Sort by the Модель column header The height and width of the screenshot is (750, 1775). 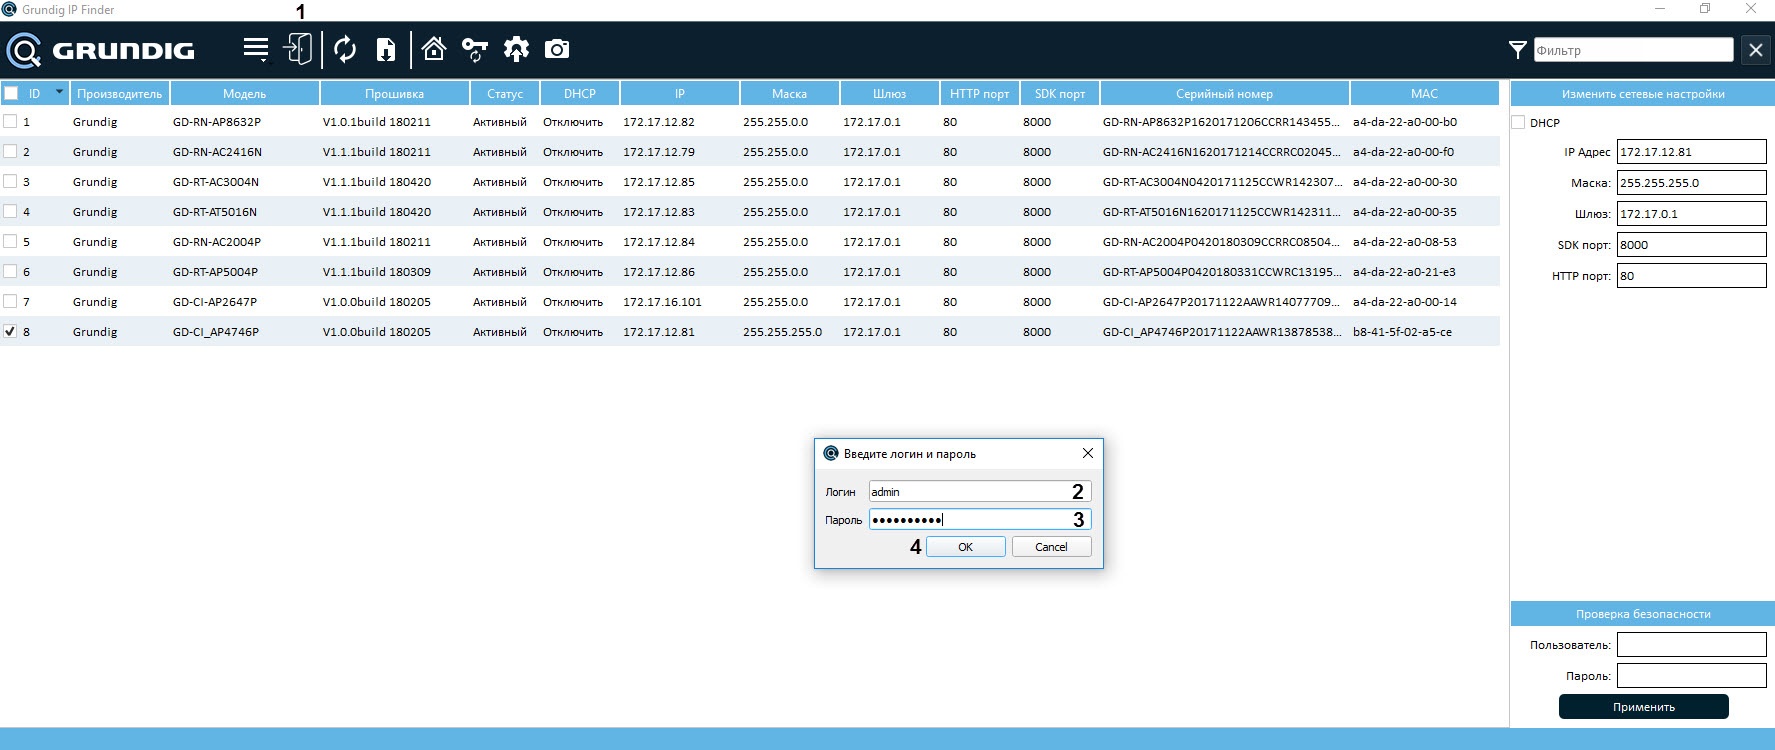tap(244, 93)
